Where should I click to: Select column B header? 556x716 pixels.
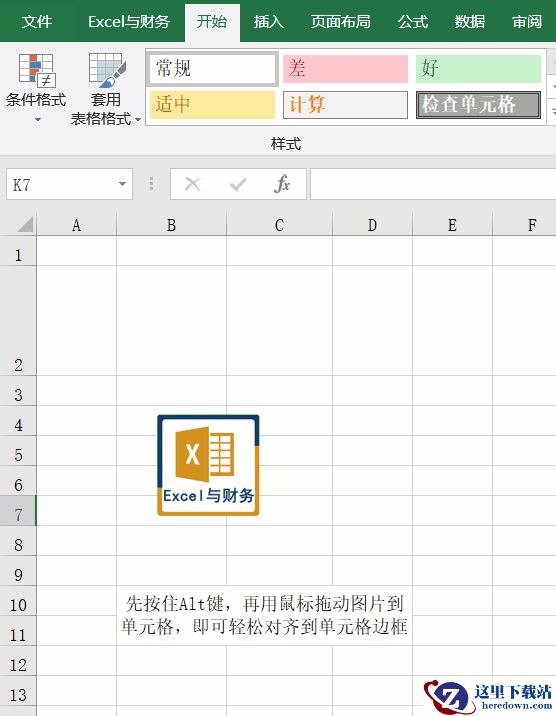click(172, 225)
